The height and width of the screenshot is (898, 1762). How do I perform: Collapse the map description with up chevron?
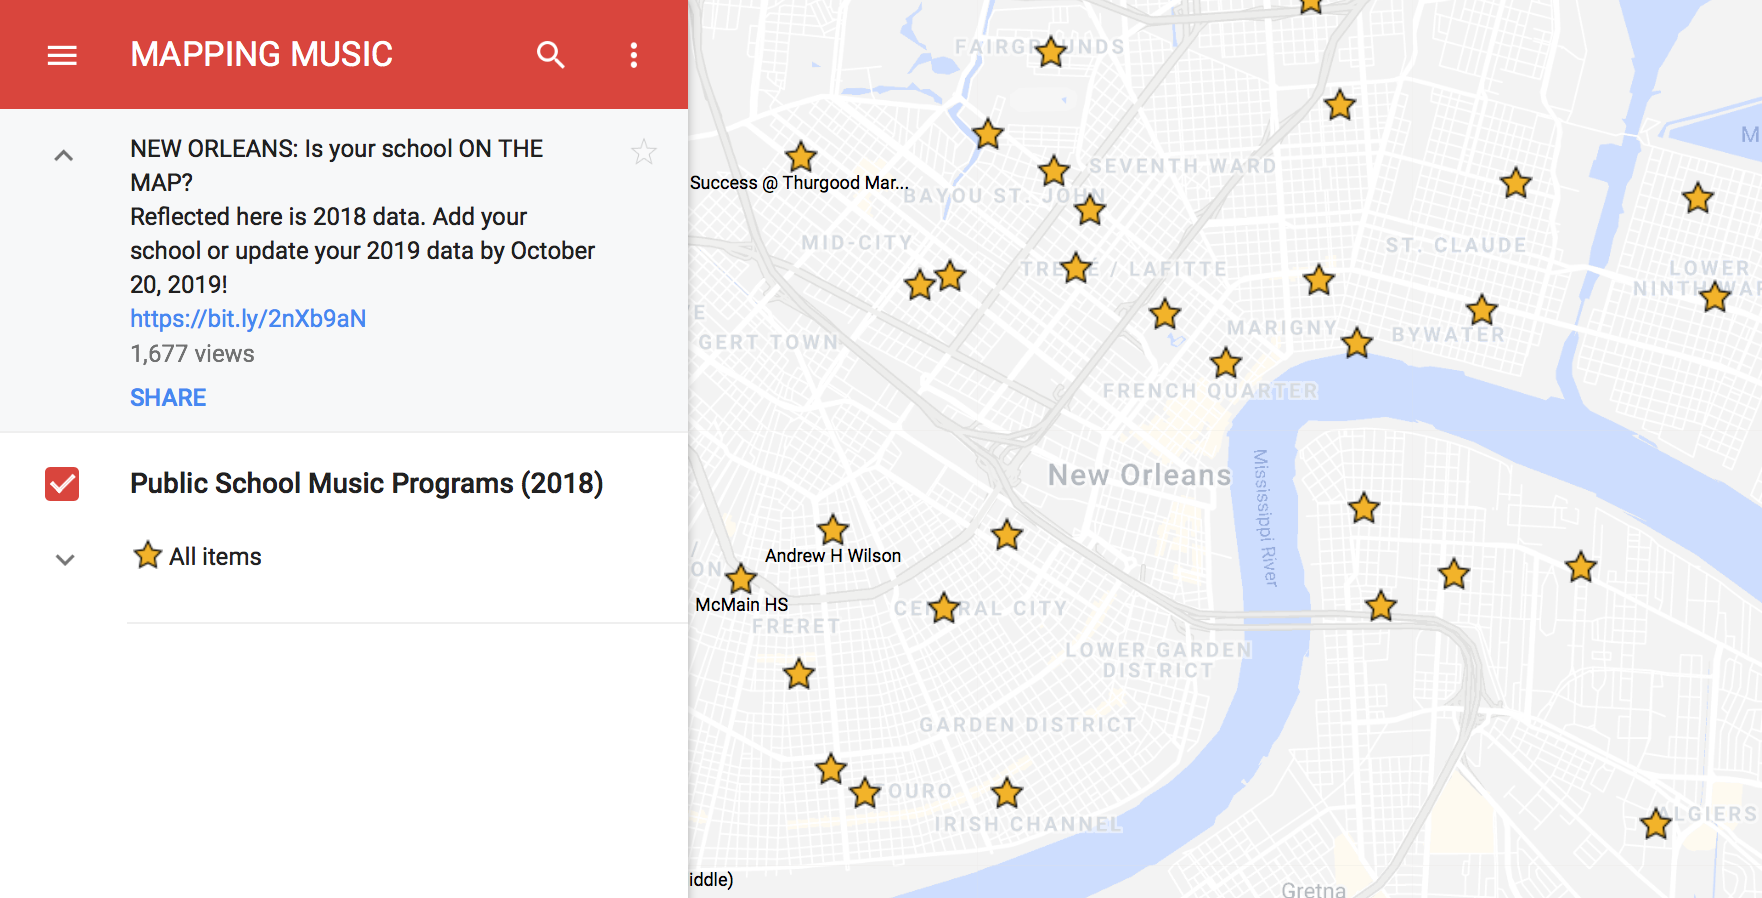click(64, 156)
